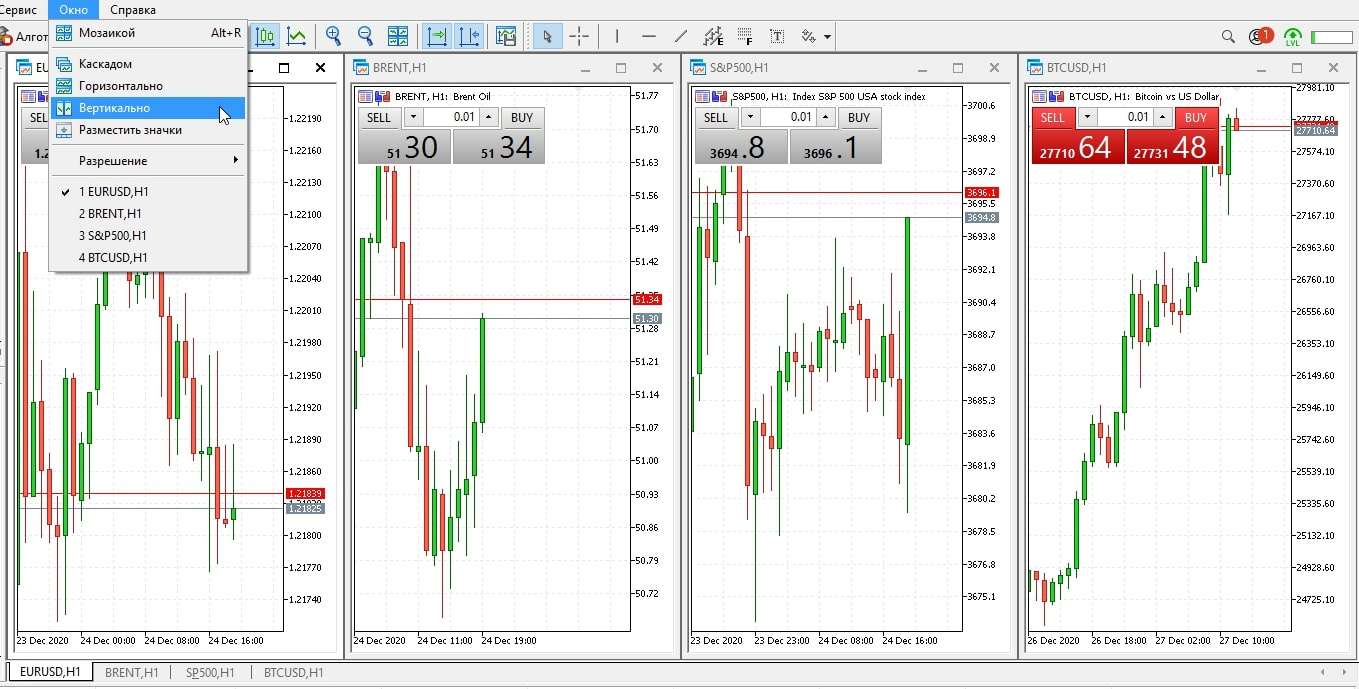Select the trendline drawing tool
This screenshot has height=689, width=1359.
click(681, 37)
